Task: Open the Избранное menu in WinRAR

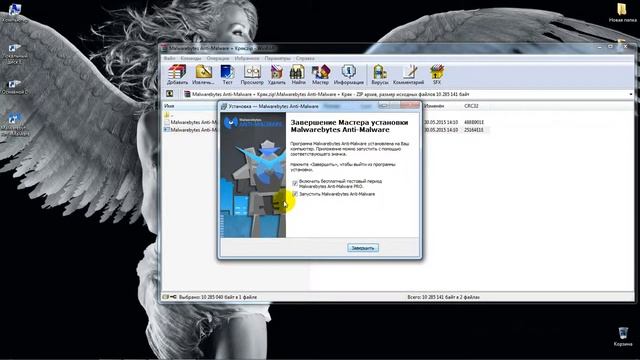Action: click(247, 58)
